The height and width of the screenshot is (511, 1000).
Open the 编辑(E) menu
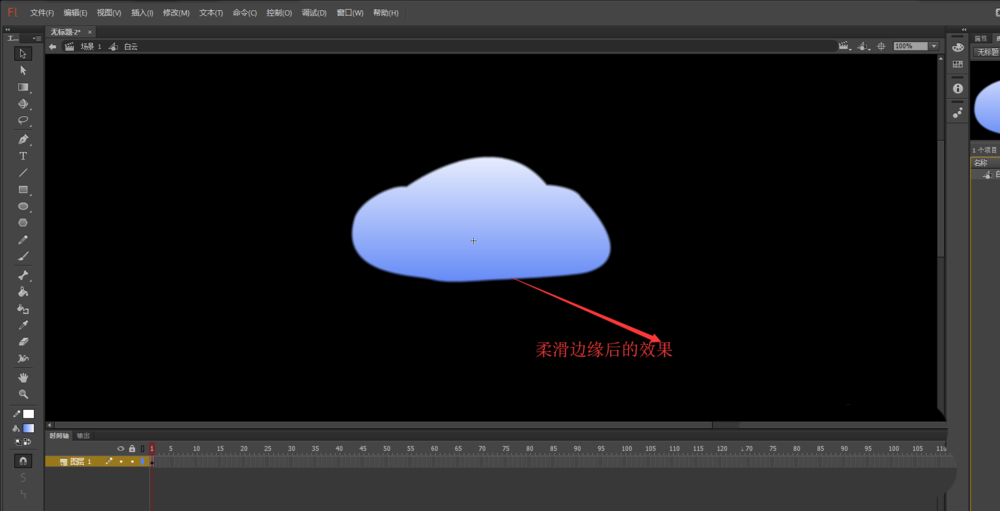(75, 13)
